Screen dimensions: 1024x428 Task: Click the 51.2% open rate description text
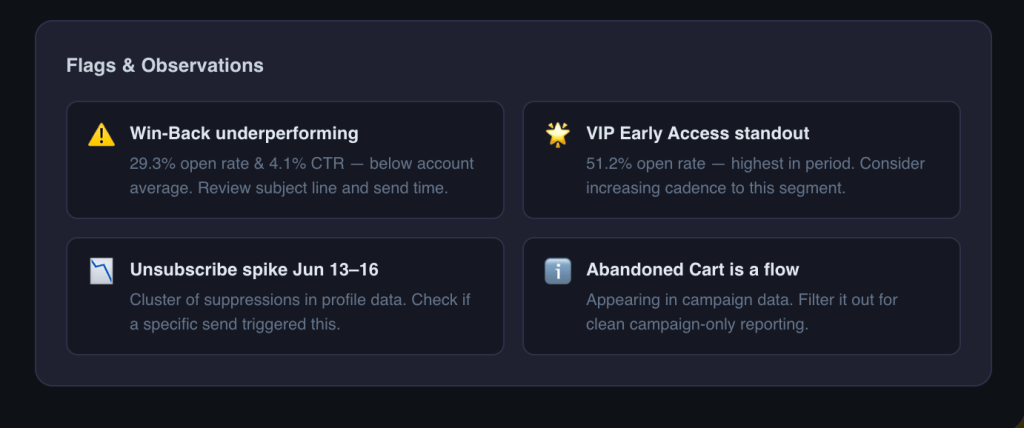(x=755, y=176)
